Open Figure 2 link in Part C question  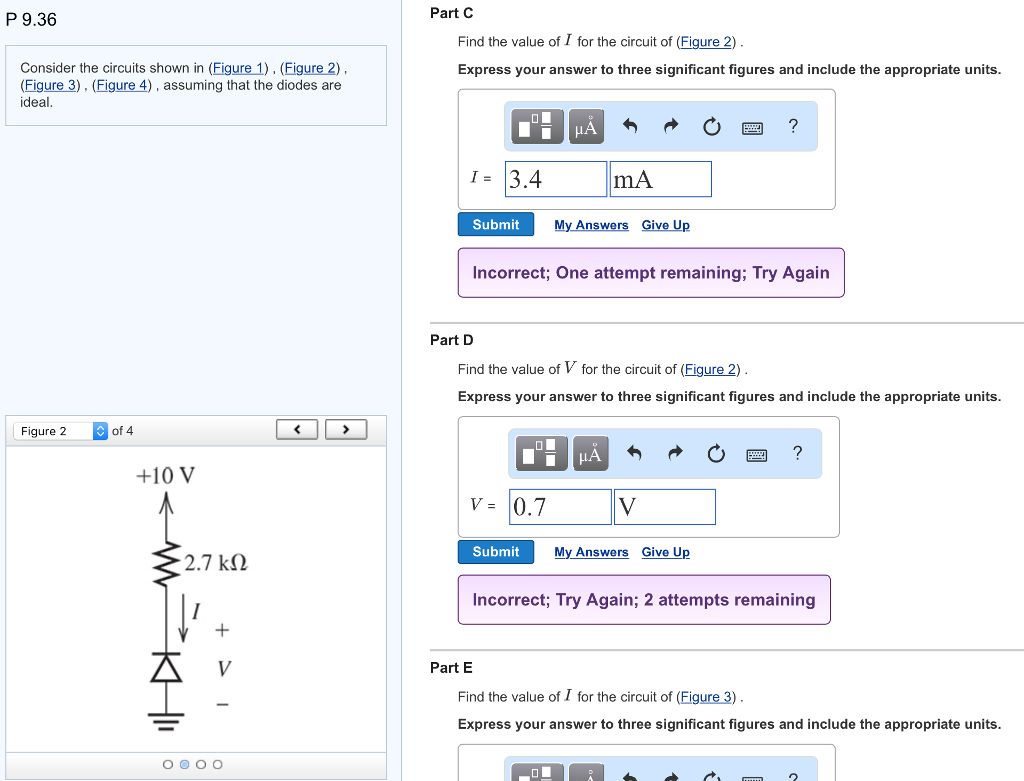[x=706, y=42]
